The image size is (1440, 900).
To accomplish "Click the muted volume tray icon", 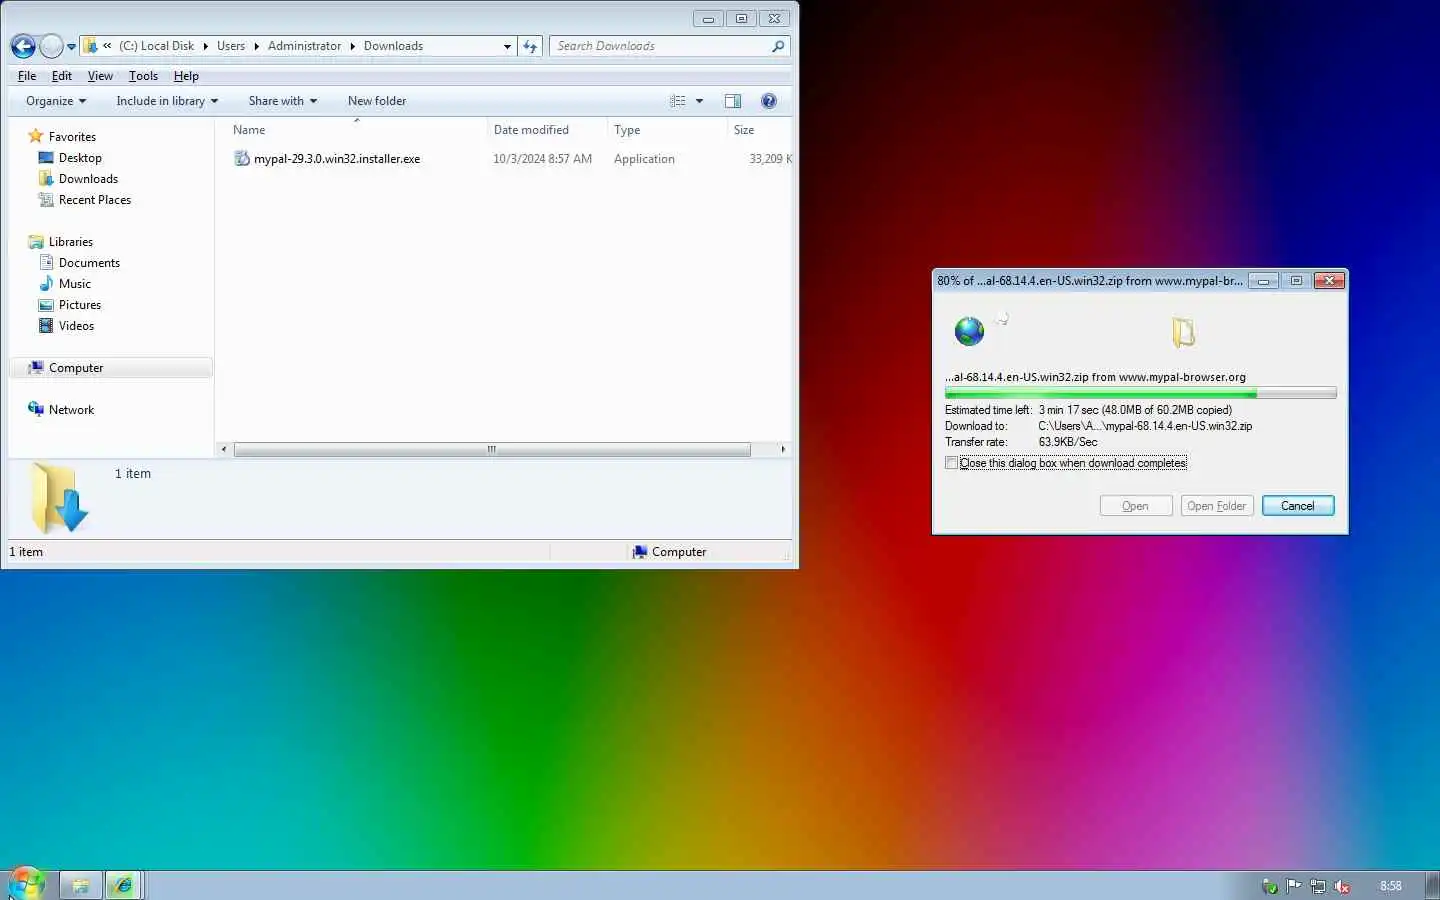I will (1342, 886).
